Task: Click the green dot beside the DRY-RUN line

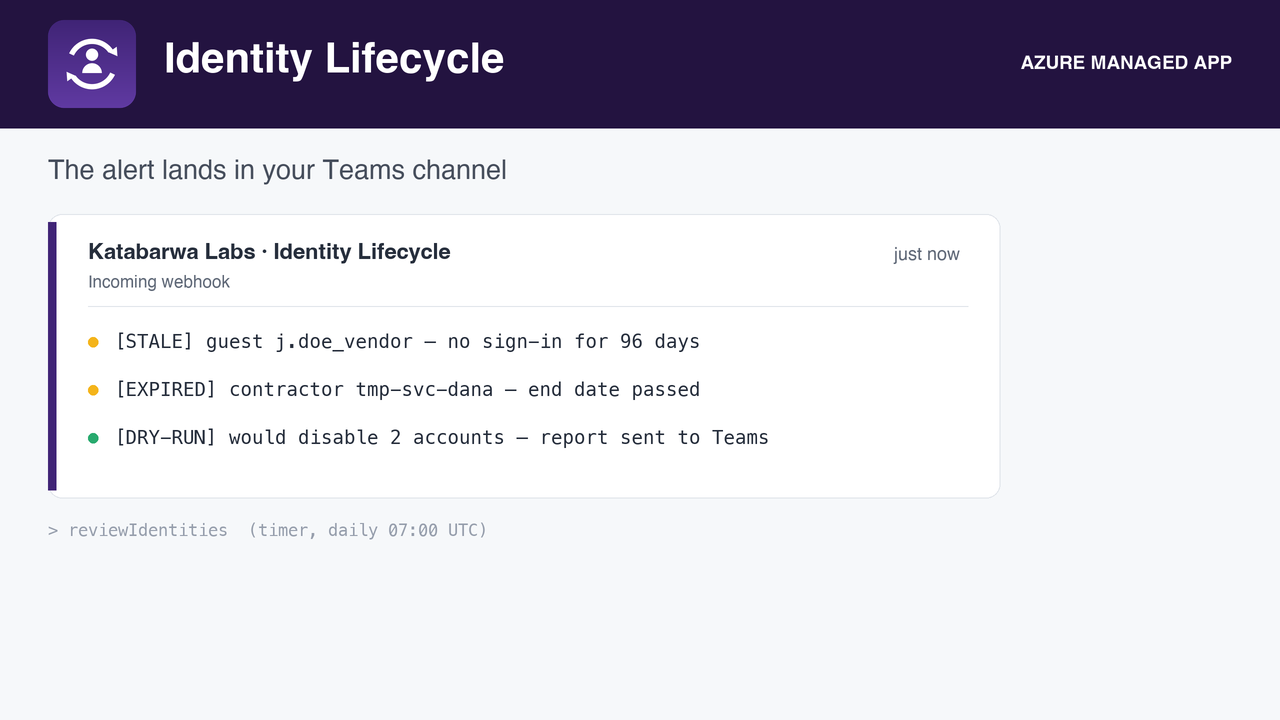Action: click(x=93, y=438)
